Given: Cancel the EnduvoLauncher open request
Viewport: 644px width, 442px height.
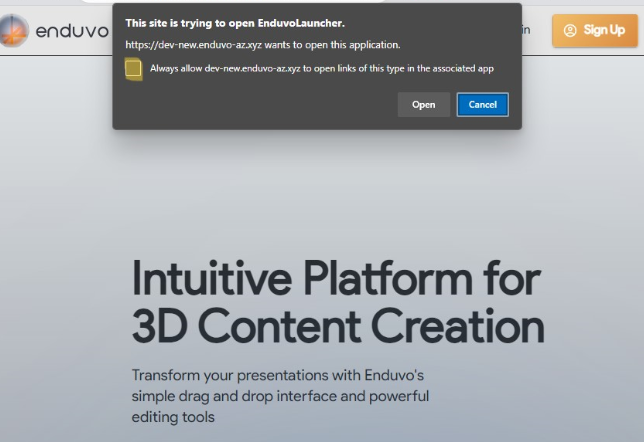Looking at the screenshot, I should 483,105.
